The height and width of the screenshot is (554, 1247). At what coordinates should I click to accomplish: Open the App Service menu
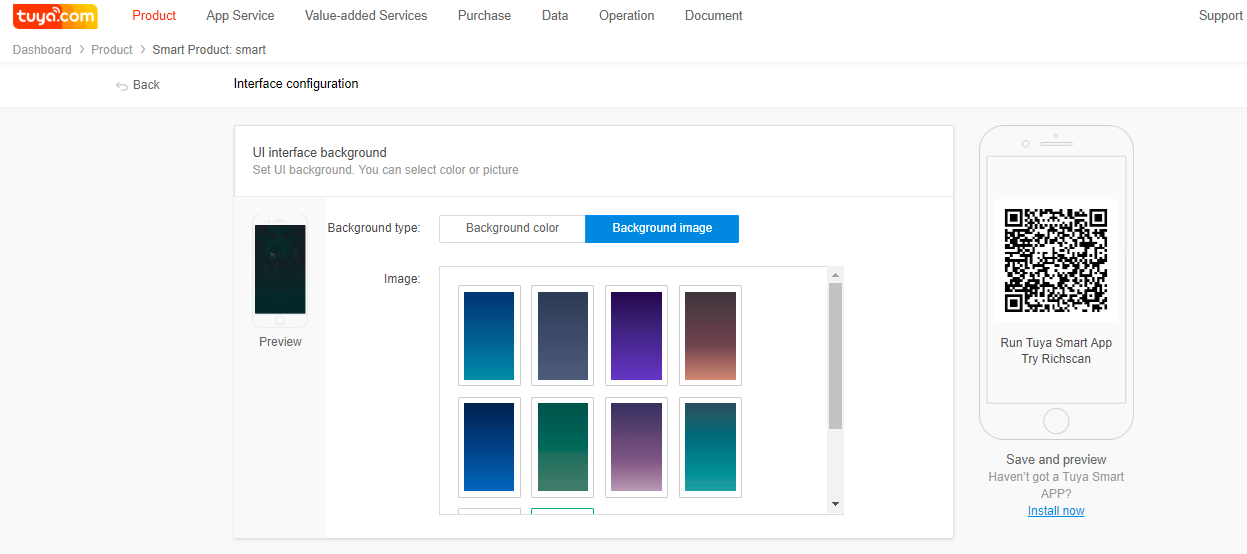pos(240,16)
